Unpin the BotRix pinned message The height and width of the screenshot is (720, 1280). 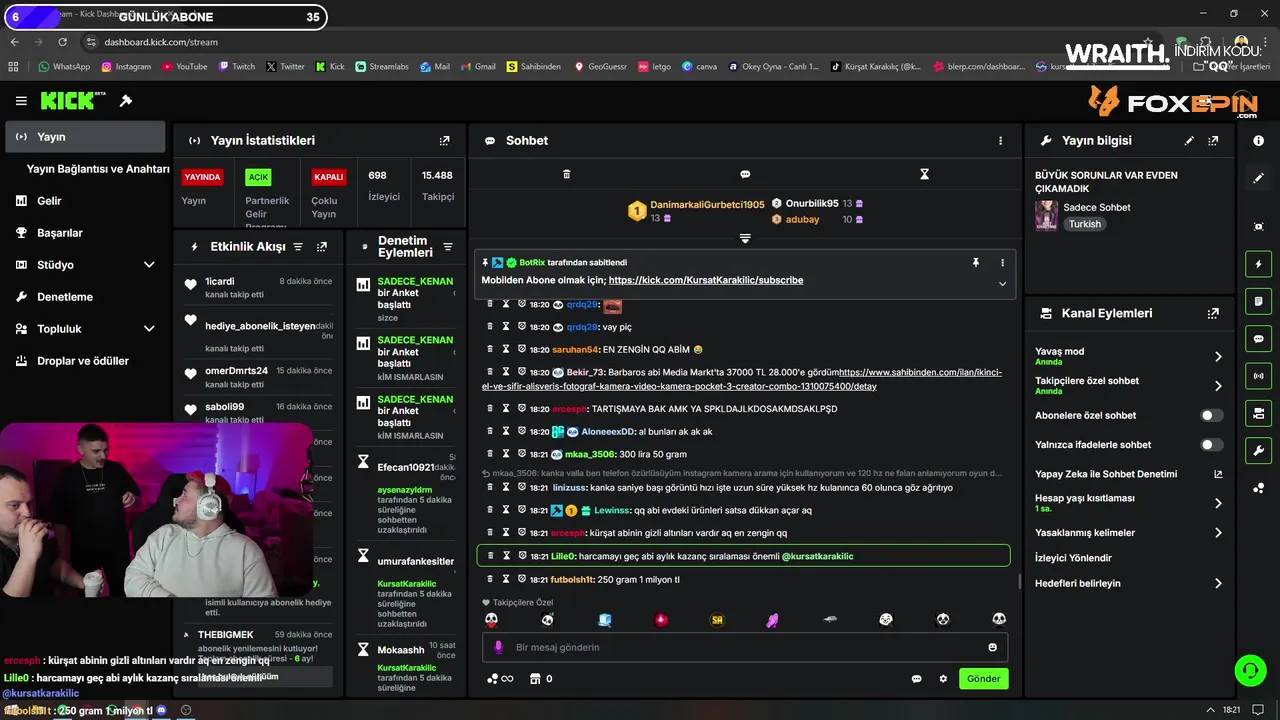(976, 262)
